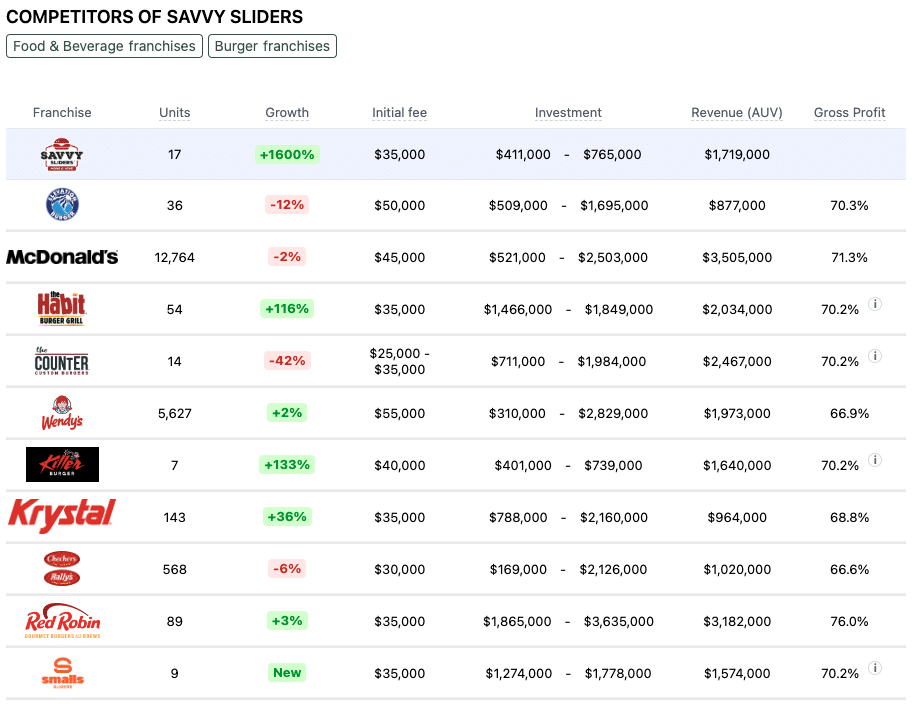Click the New growth badge
This screenshot has height=714, width=912.
287,673
